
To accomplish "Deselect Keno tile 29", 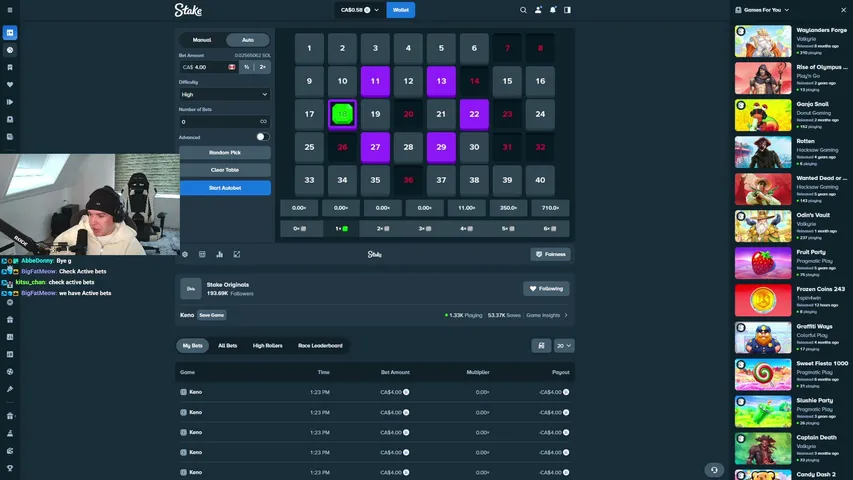I will click(x=441, y=147).
